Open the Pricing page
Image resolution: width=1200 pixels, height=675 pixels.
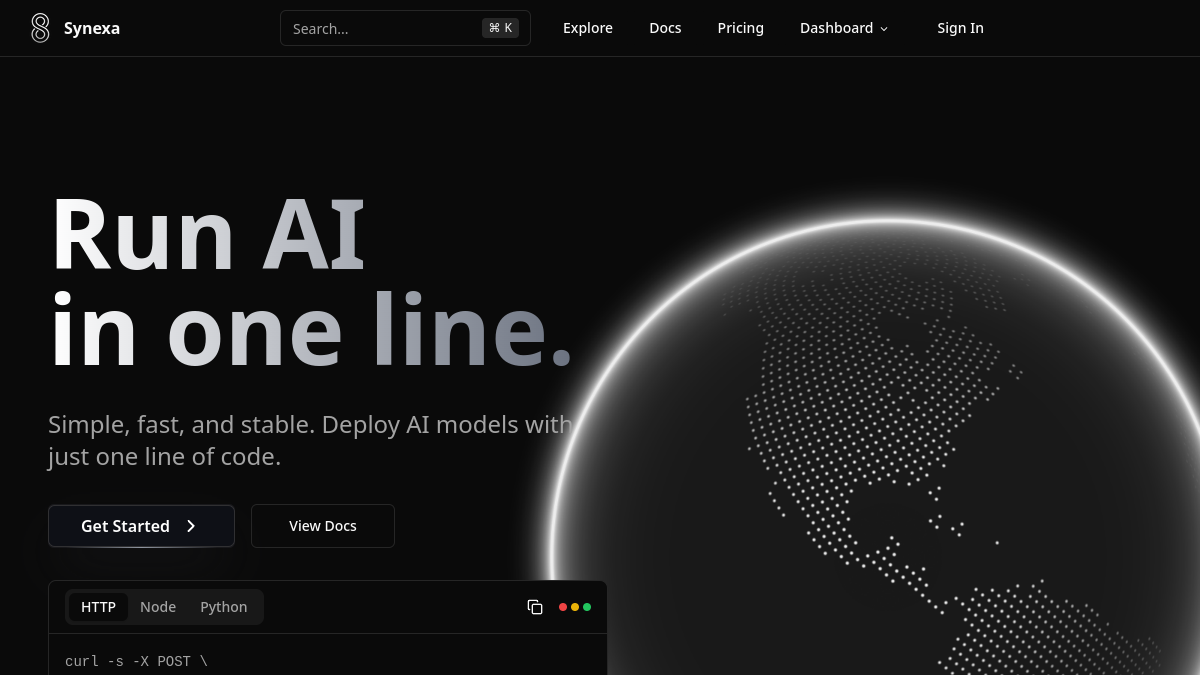coord(741,28)
